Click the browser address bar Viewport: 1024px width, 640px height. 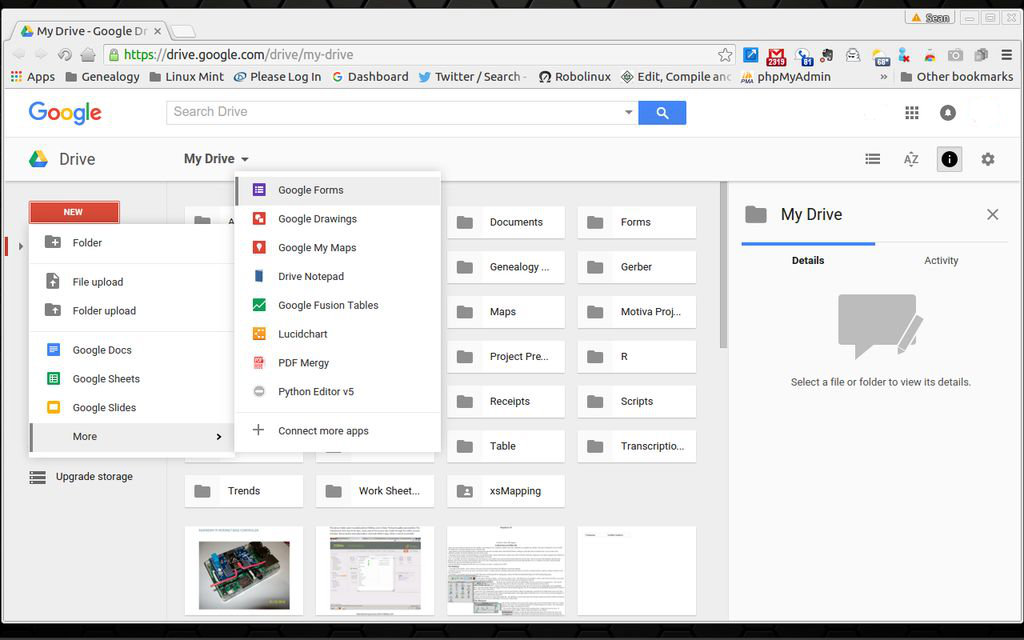pos(418,55)
